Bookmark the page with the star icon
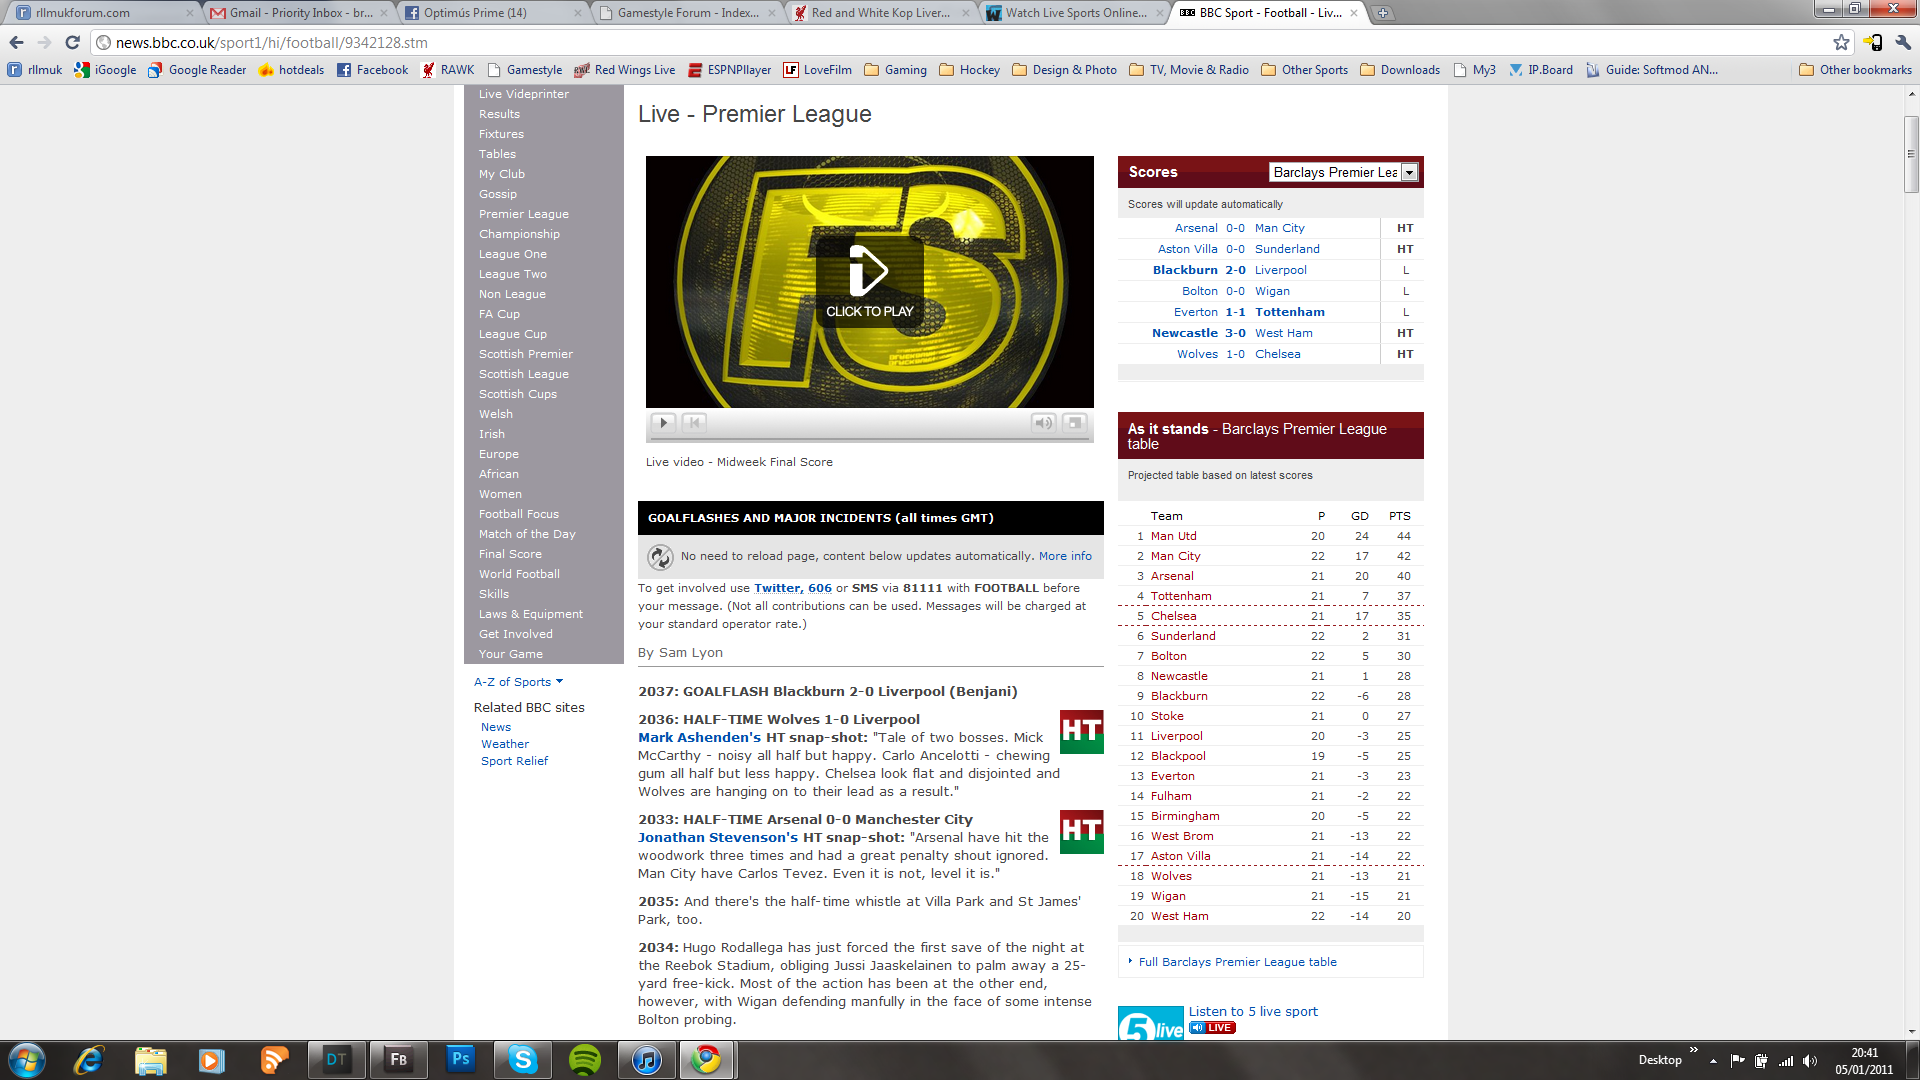 (1841, 42)
